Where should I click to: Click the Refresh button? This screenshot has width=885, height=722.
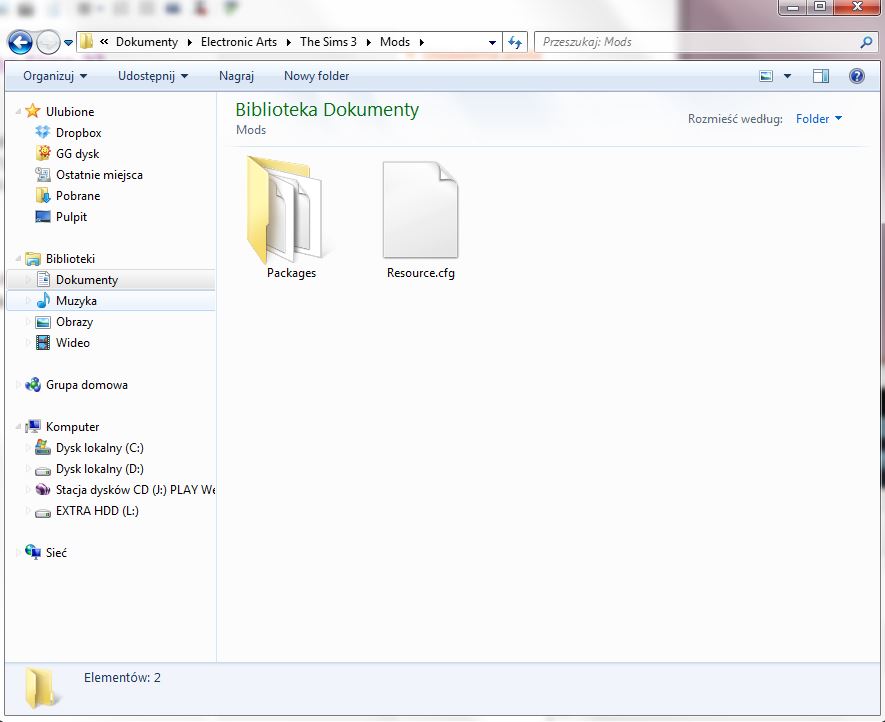(515, 42)
